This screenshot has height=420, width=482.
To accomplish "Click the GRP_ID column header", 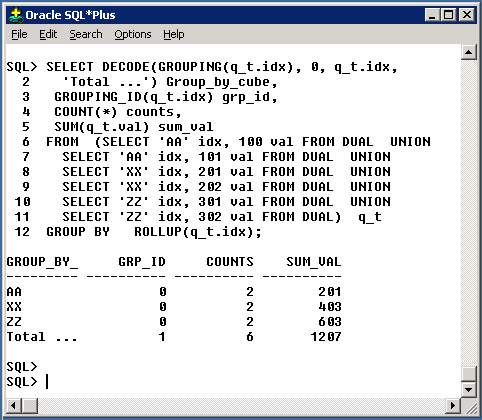I will point(142,262).
